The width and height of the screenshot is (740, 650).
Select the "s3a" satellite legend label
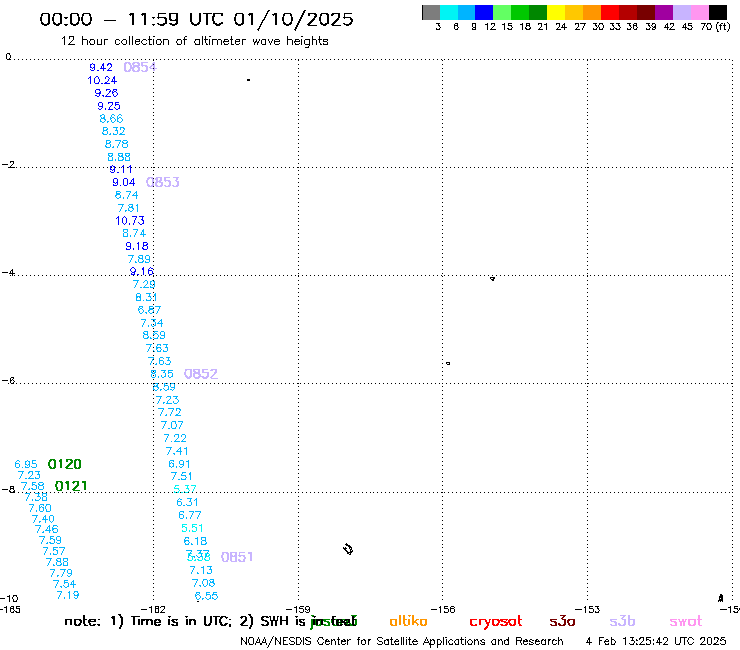(x=562, y=621)
